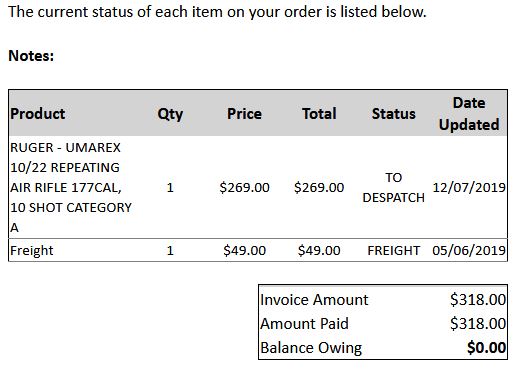
Task: Click the Invoice Amount label
Action: [x=314, y=299]
